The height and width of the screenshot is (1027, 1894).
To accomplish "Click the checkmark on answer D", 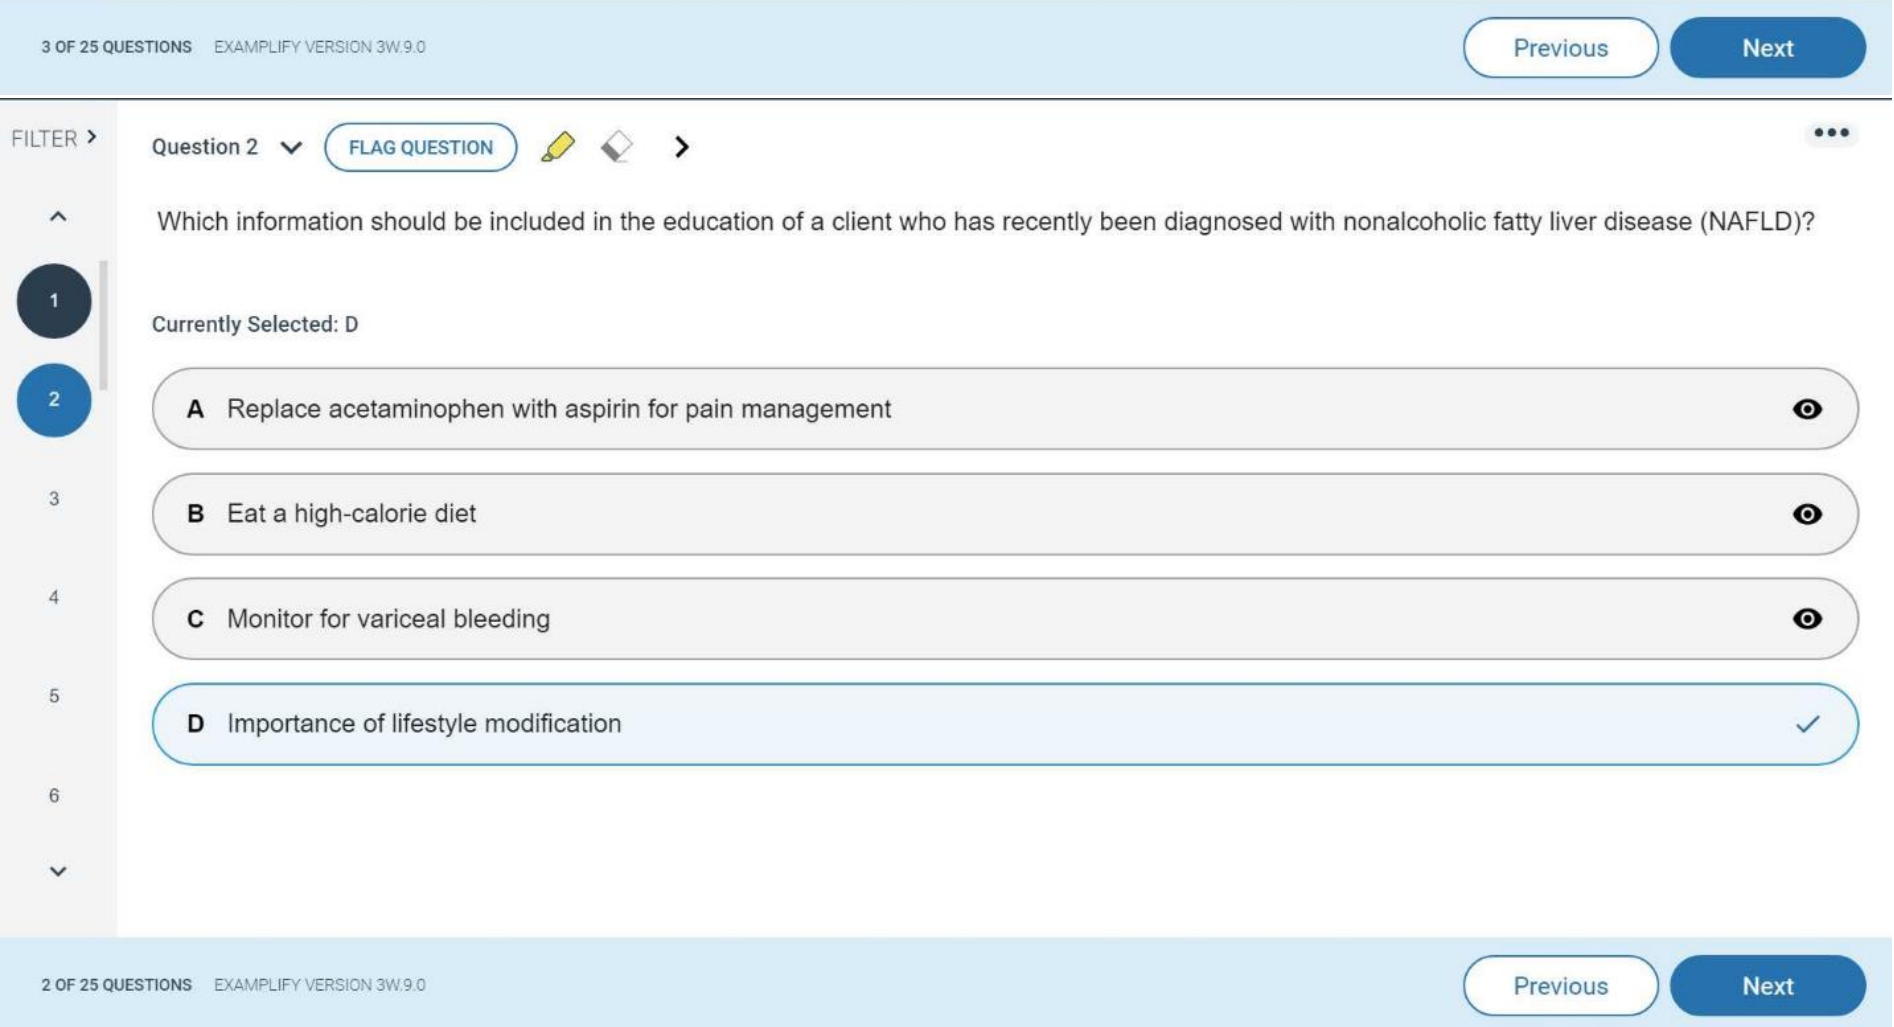I will point(1806,724).
